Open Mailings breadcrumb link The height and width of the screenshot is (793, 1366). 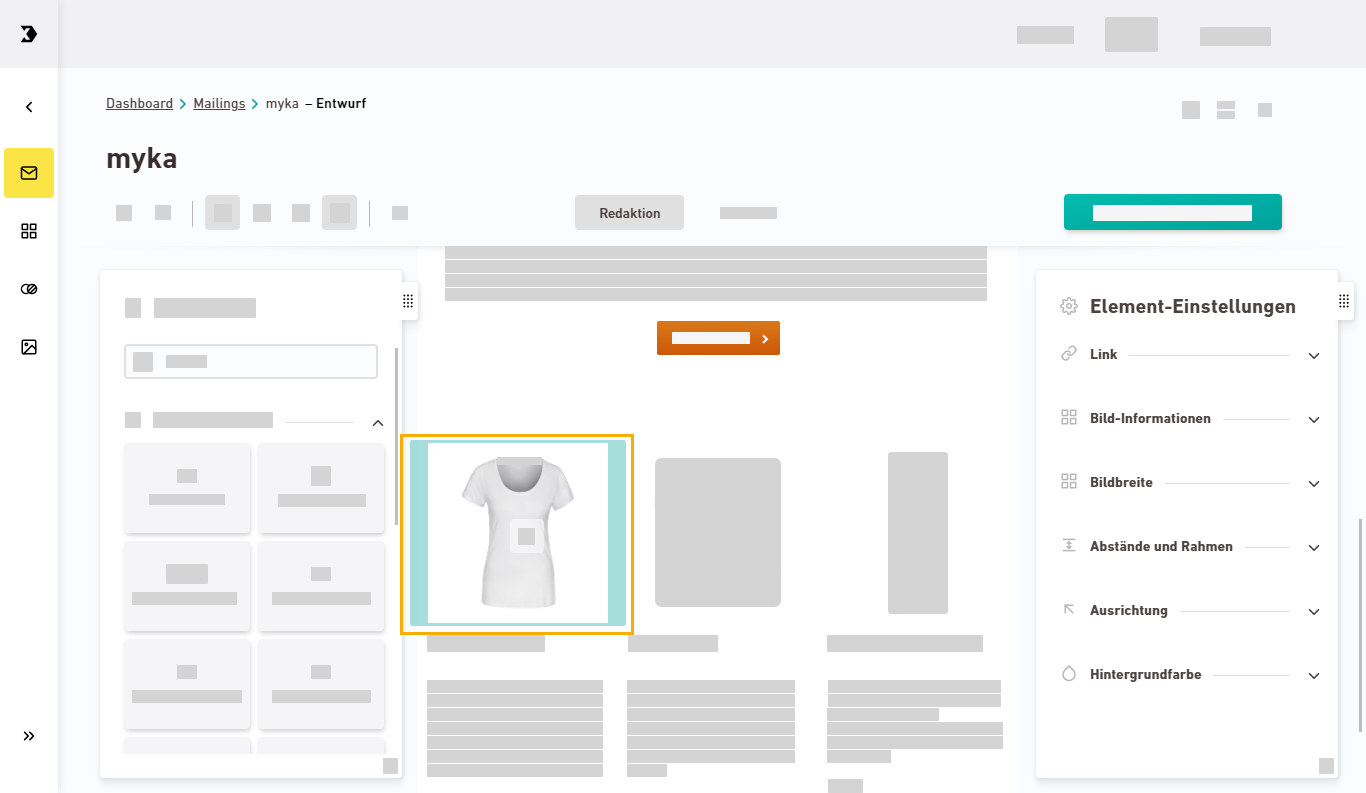coord(219,104)
